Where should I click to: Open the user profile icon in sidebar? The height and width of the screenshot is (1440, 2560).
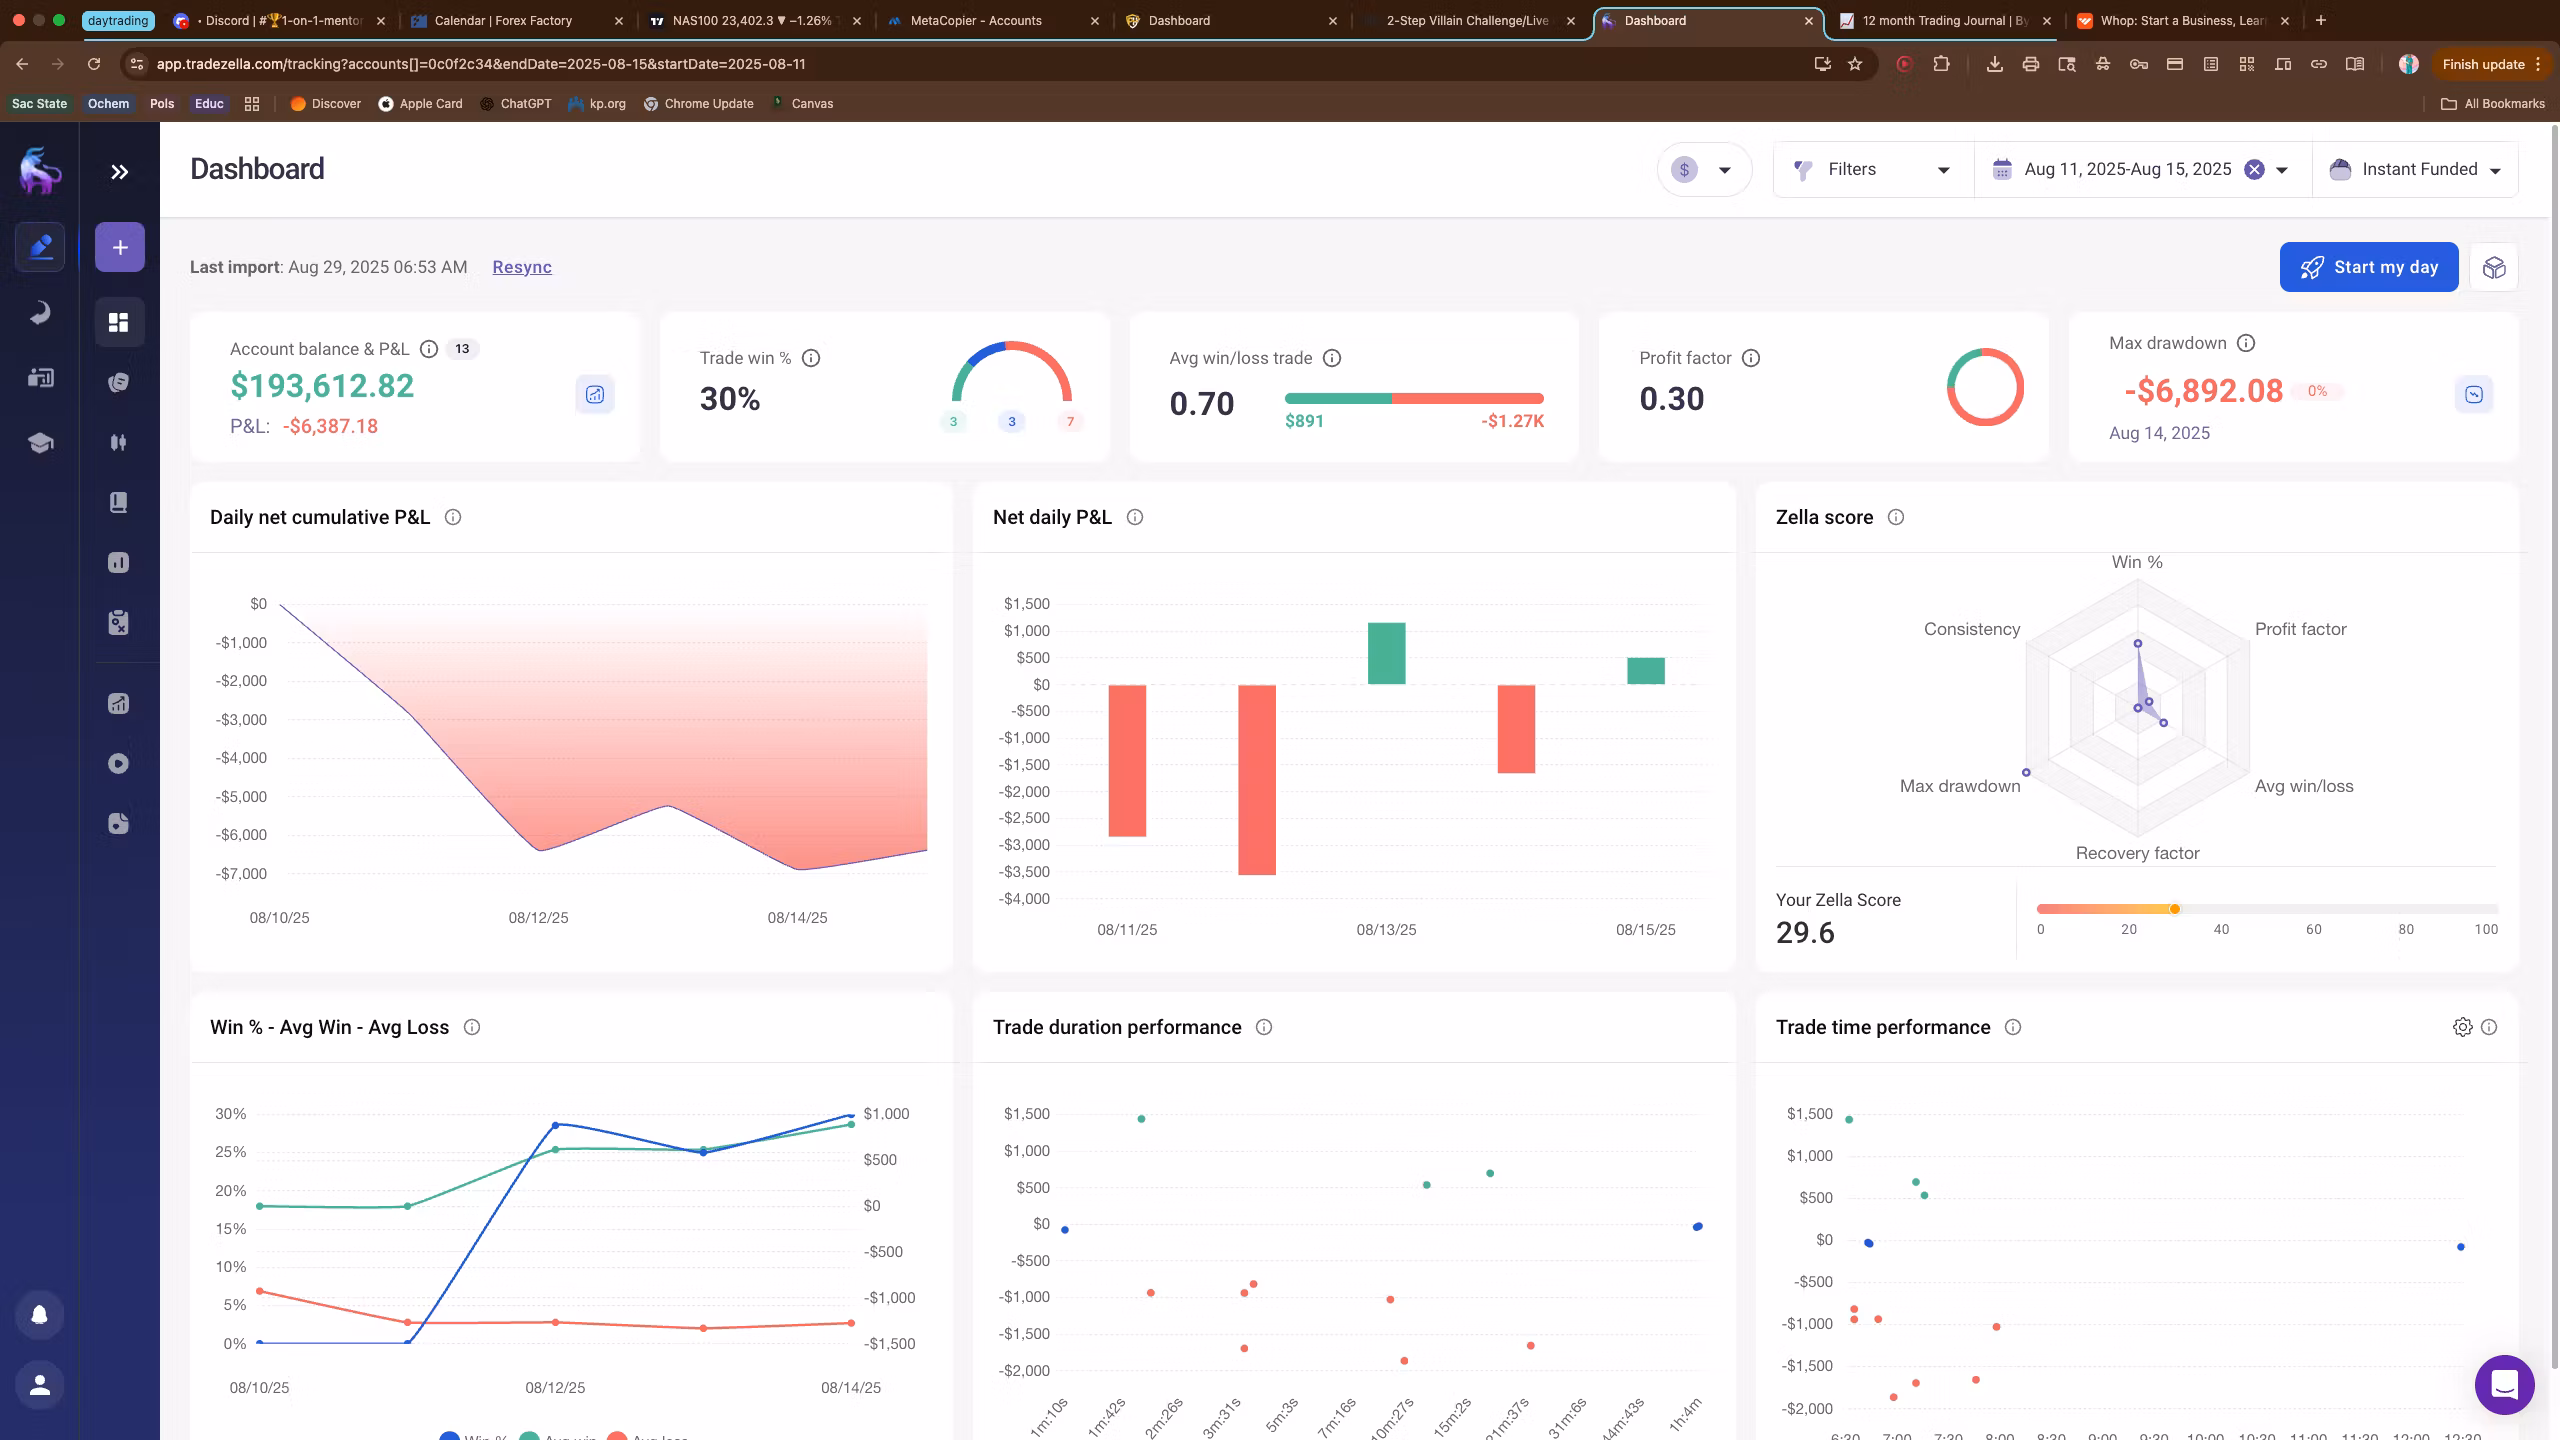[x=40, y=1385]
